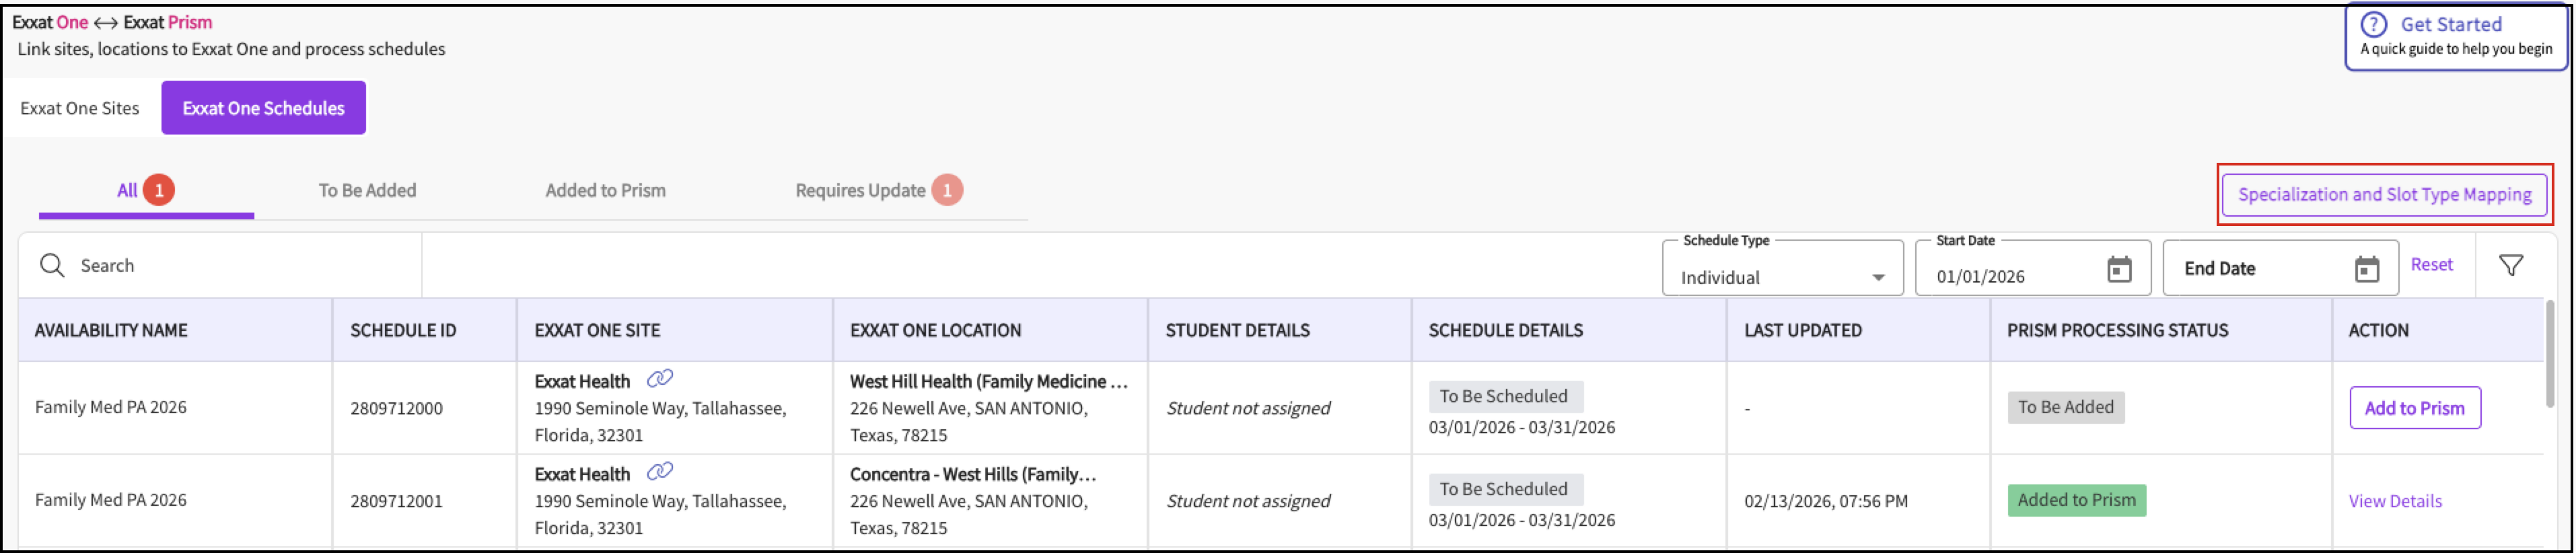Select the All schedules tab
The width and height of the screenshot is (2576, 553).
(x=128, y=190)
